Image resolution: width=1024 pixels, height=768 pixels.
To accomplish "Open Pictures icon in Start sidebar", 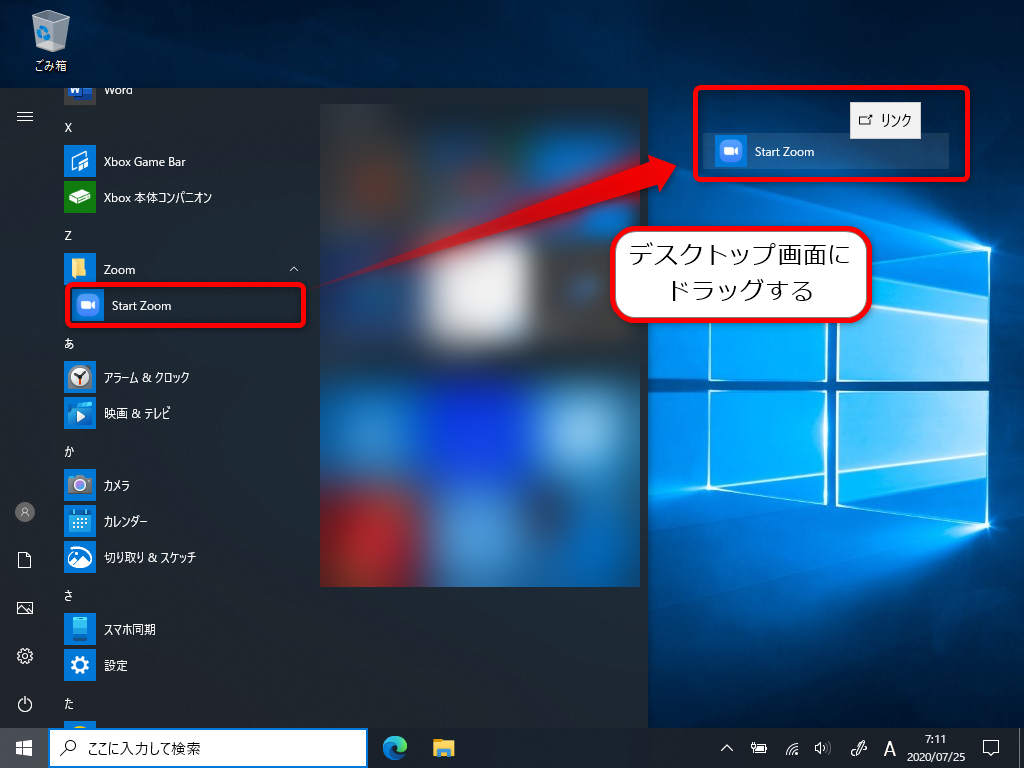I will click(25, 608).
